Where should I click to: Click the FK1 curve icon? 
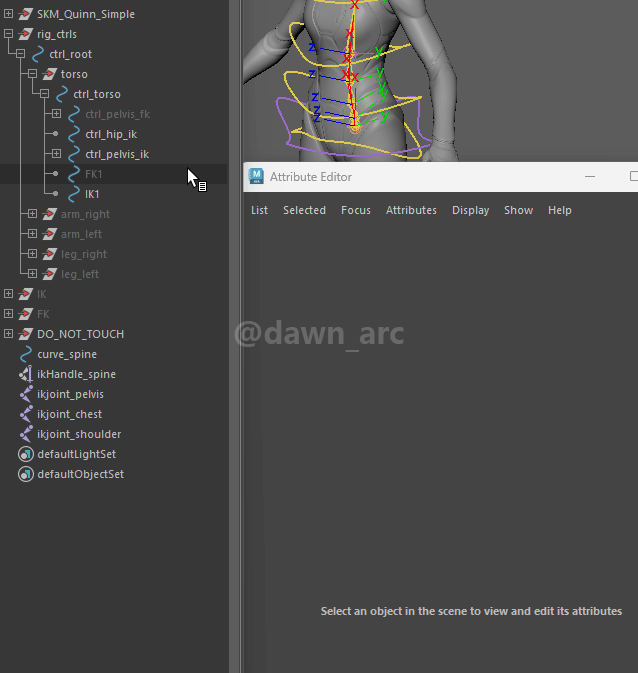coord(74,174)
